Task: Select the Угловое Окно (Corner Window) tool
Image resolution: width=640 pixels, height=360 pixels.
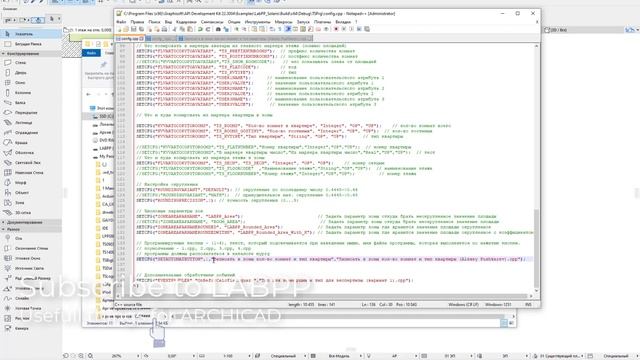Action: point(31,258)
